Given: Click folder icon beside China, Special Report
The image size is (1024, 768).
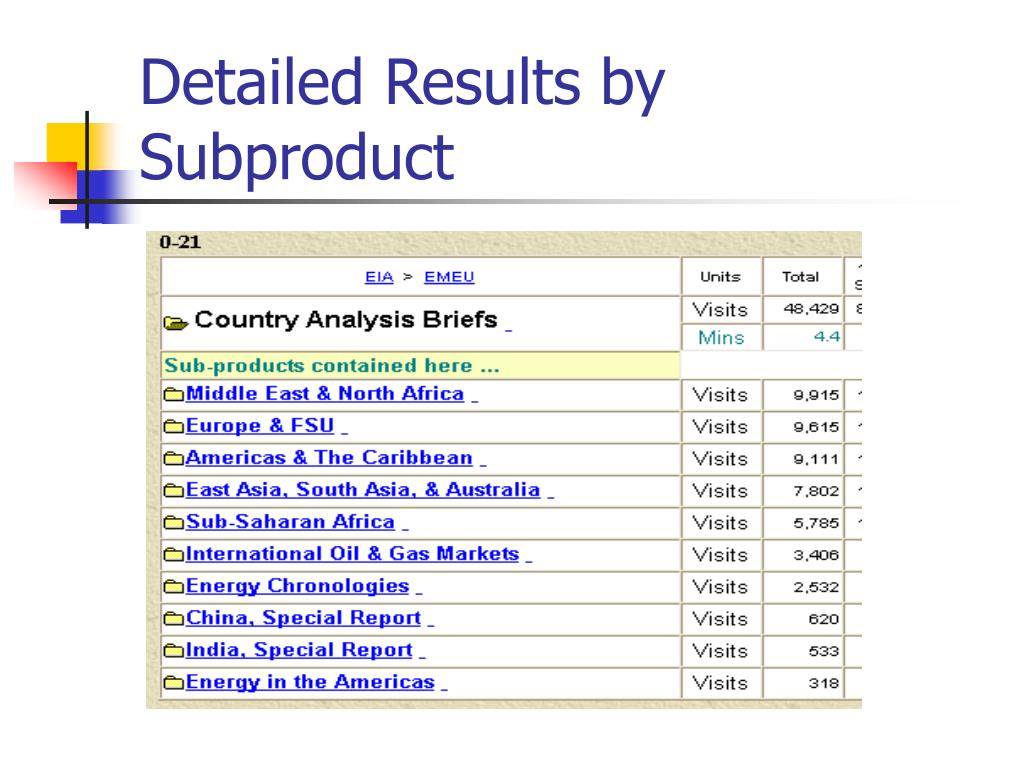Looking at the screenshot, I should pos(173,618).
